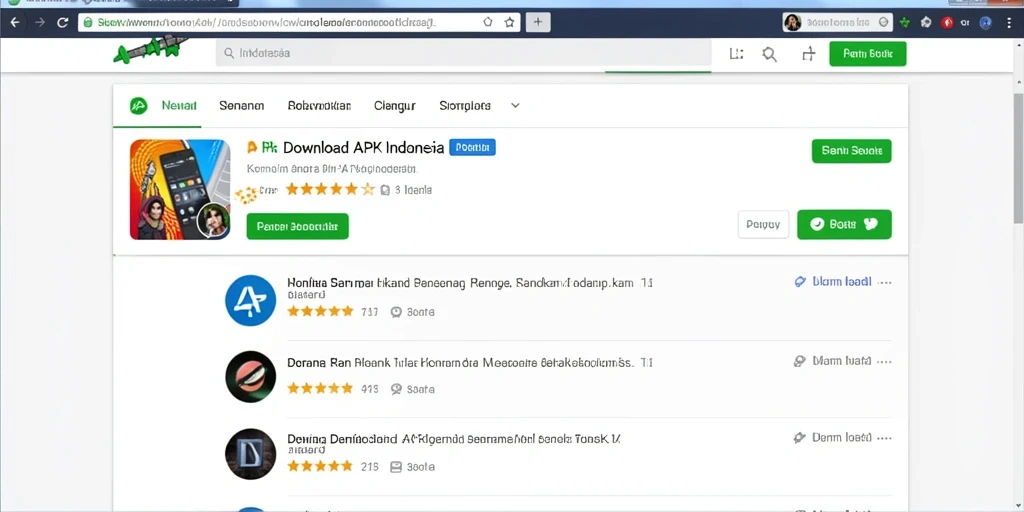This screenshot has height=512, width=1024.
Task: Open the green star extension icon
Action: point(904,22)
